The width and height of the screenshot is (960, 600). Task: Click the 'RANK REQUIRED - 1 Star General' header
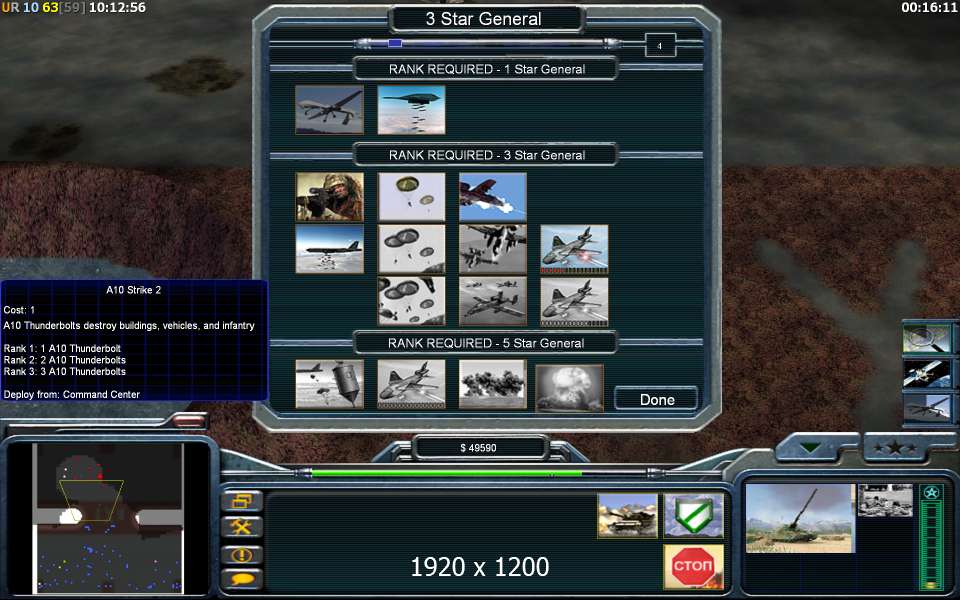coord(487,69)
